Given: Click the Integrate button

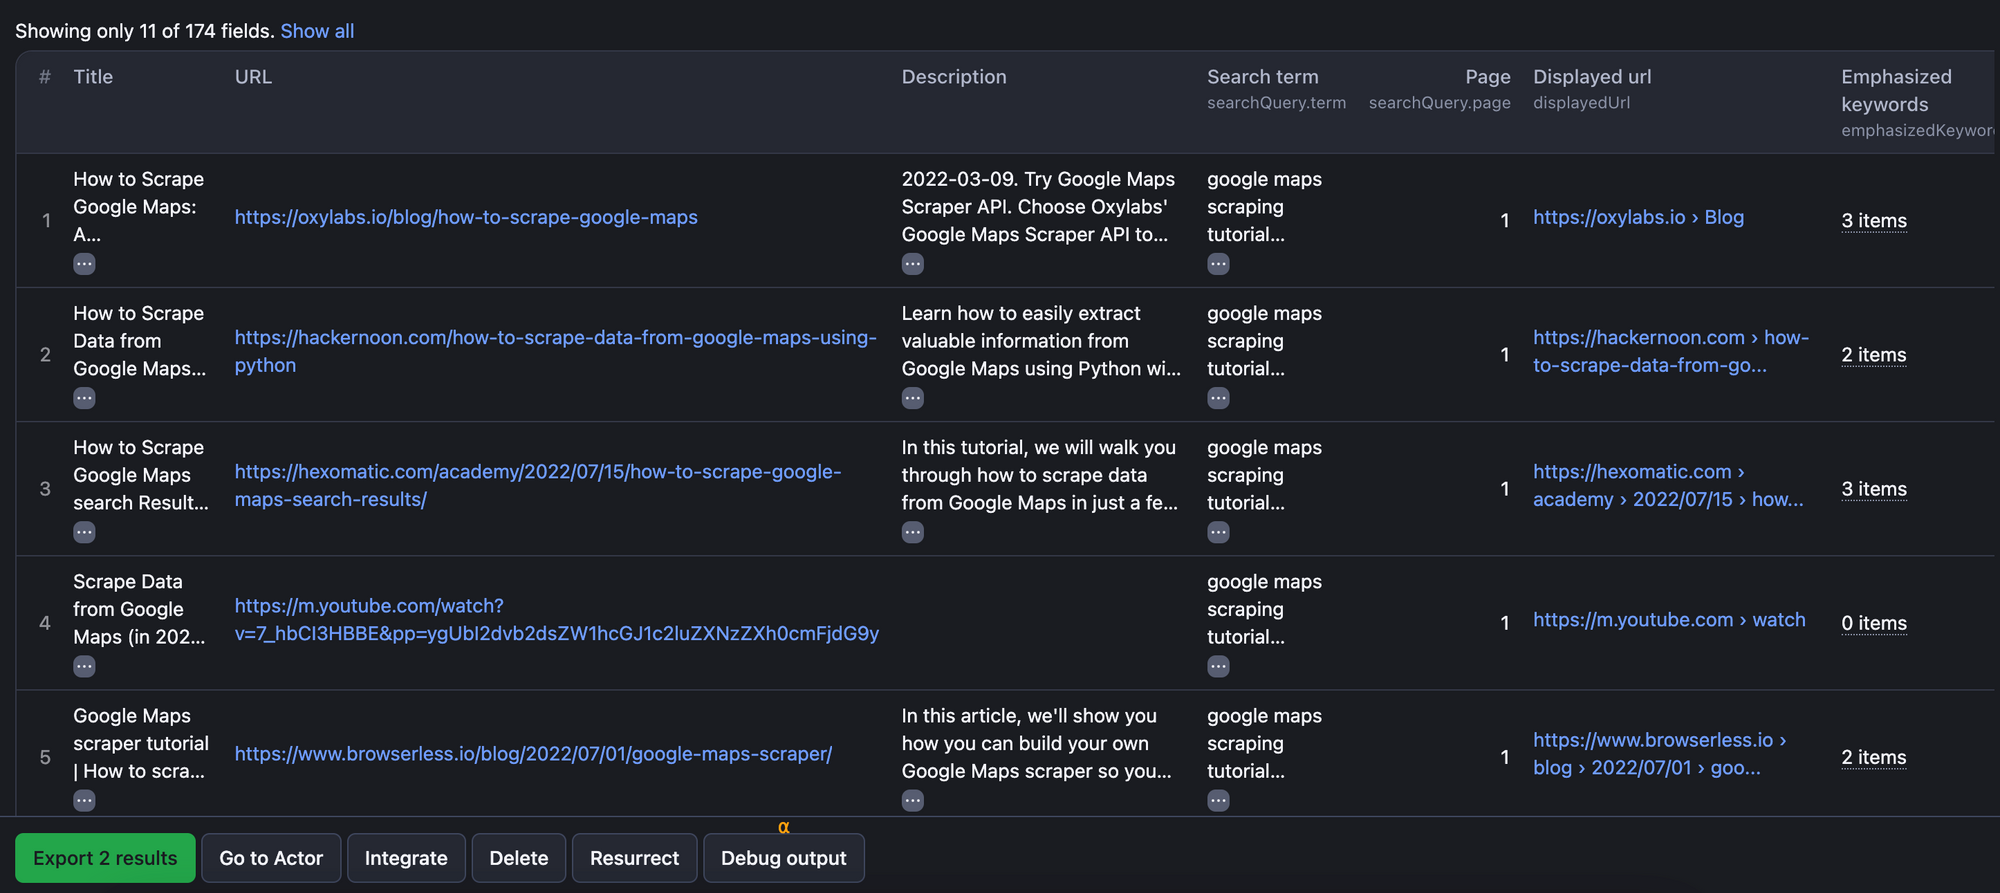Looking at the screenshot, I should pos(406,858).
